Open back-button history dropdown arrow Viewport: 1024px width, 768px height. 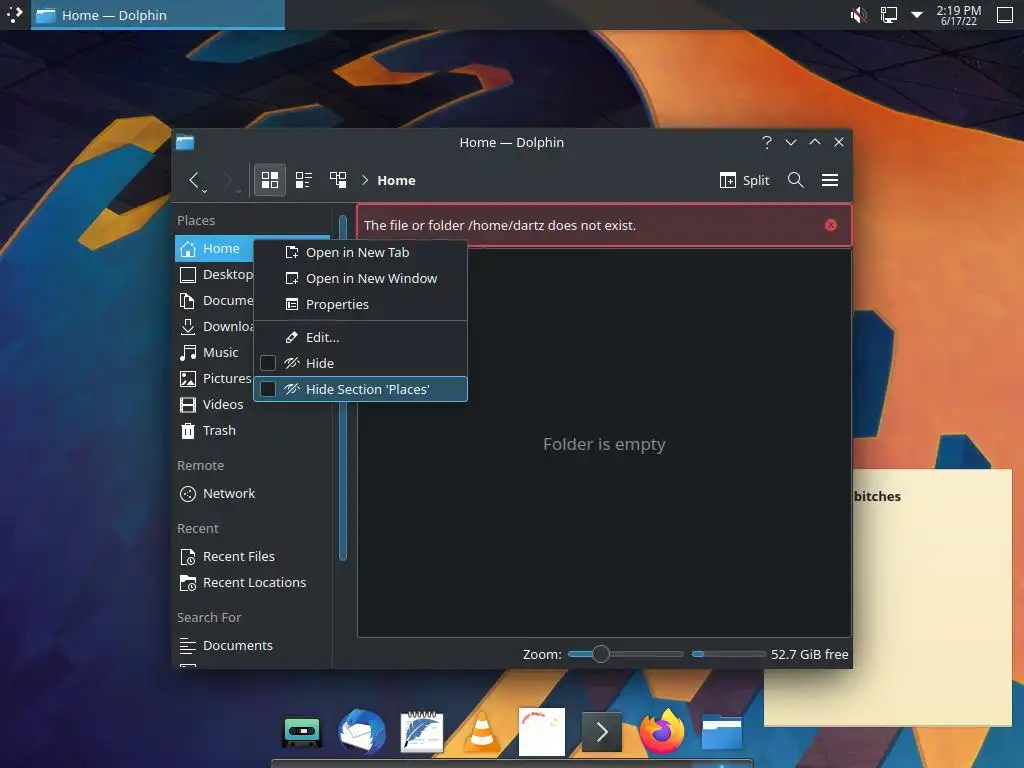coord(204,191)
